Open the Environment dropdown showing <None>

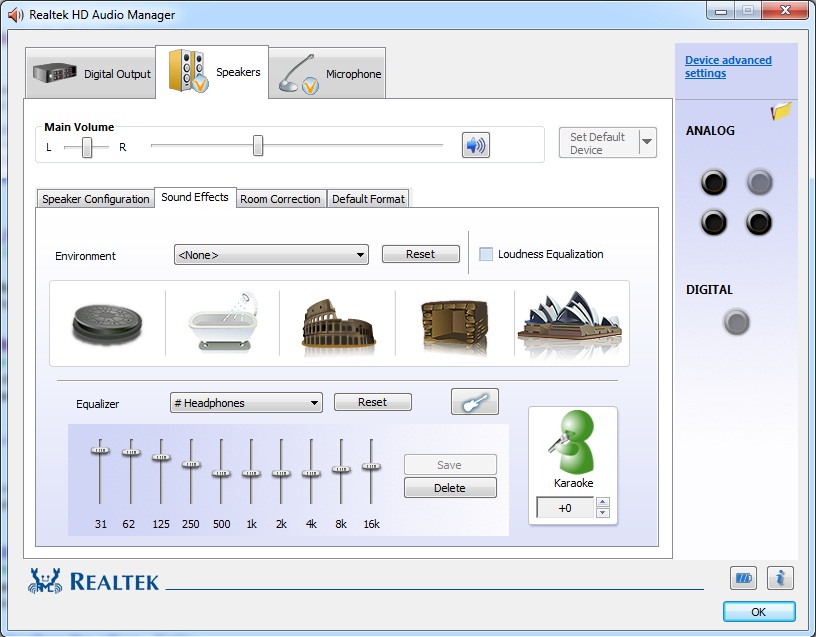point(271,255)
